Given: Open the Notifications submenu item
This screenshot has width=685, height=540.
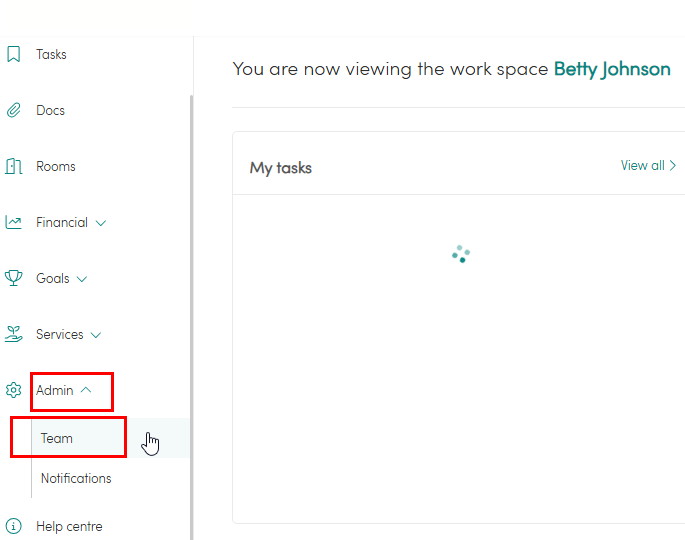Looking at the screenshot, I should coord(76,478).
